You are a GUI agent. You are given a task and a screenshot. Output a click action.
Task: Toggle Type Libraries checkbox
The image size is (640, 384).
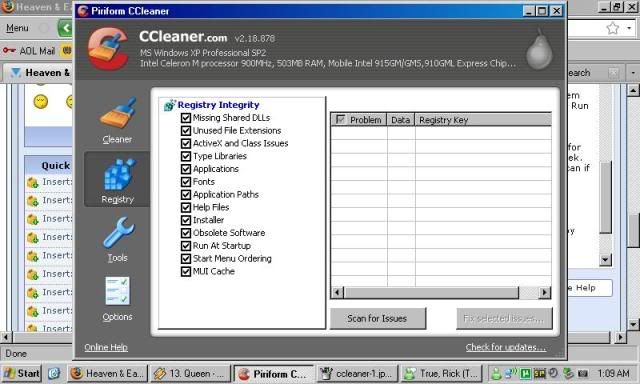[186, 156]
